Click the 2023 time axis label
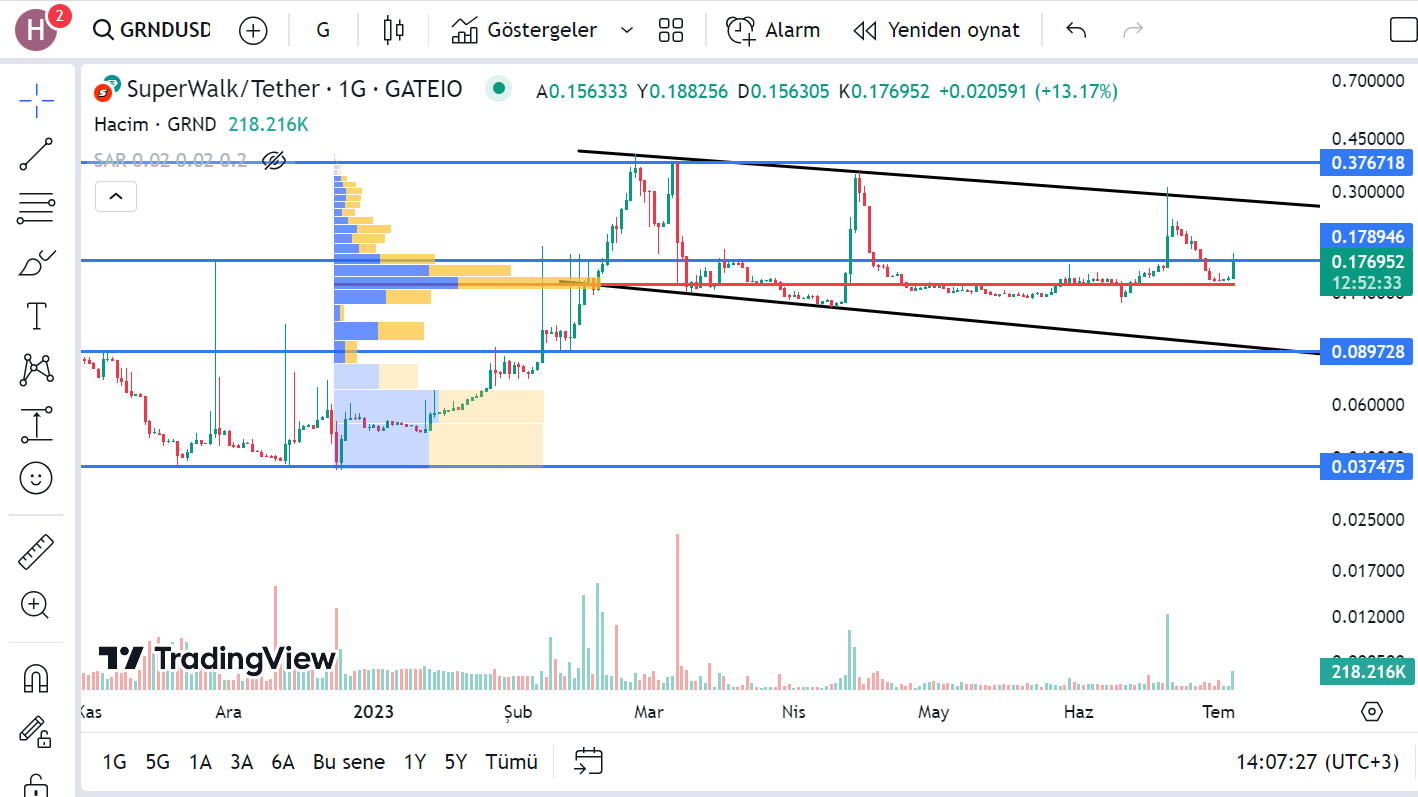Viewport: 1418px width, 797px height. pos(374,712)
